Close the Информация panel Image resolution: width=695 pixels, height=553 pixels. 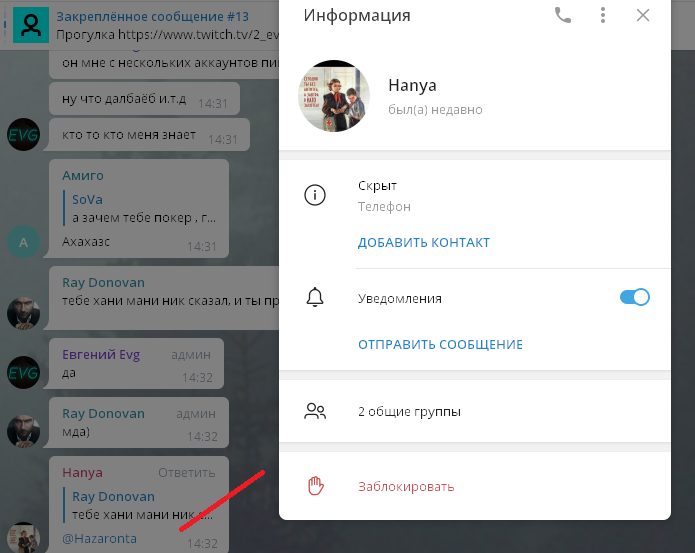pos(643,15)
